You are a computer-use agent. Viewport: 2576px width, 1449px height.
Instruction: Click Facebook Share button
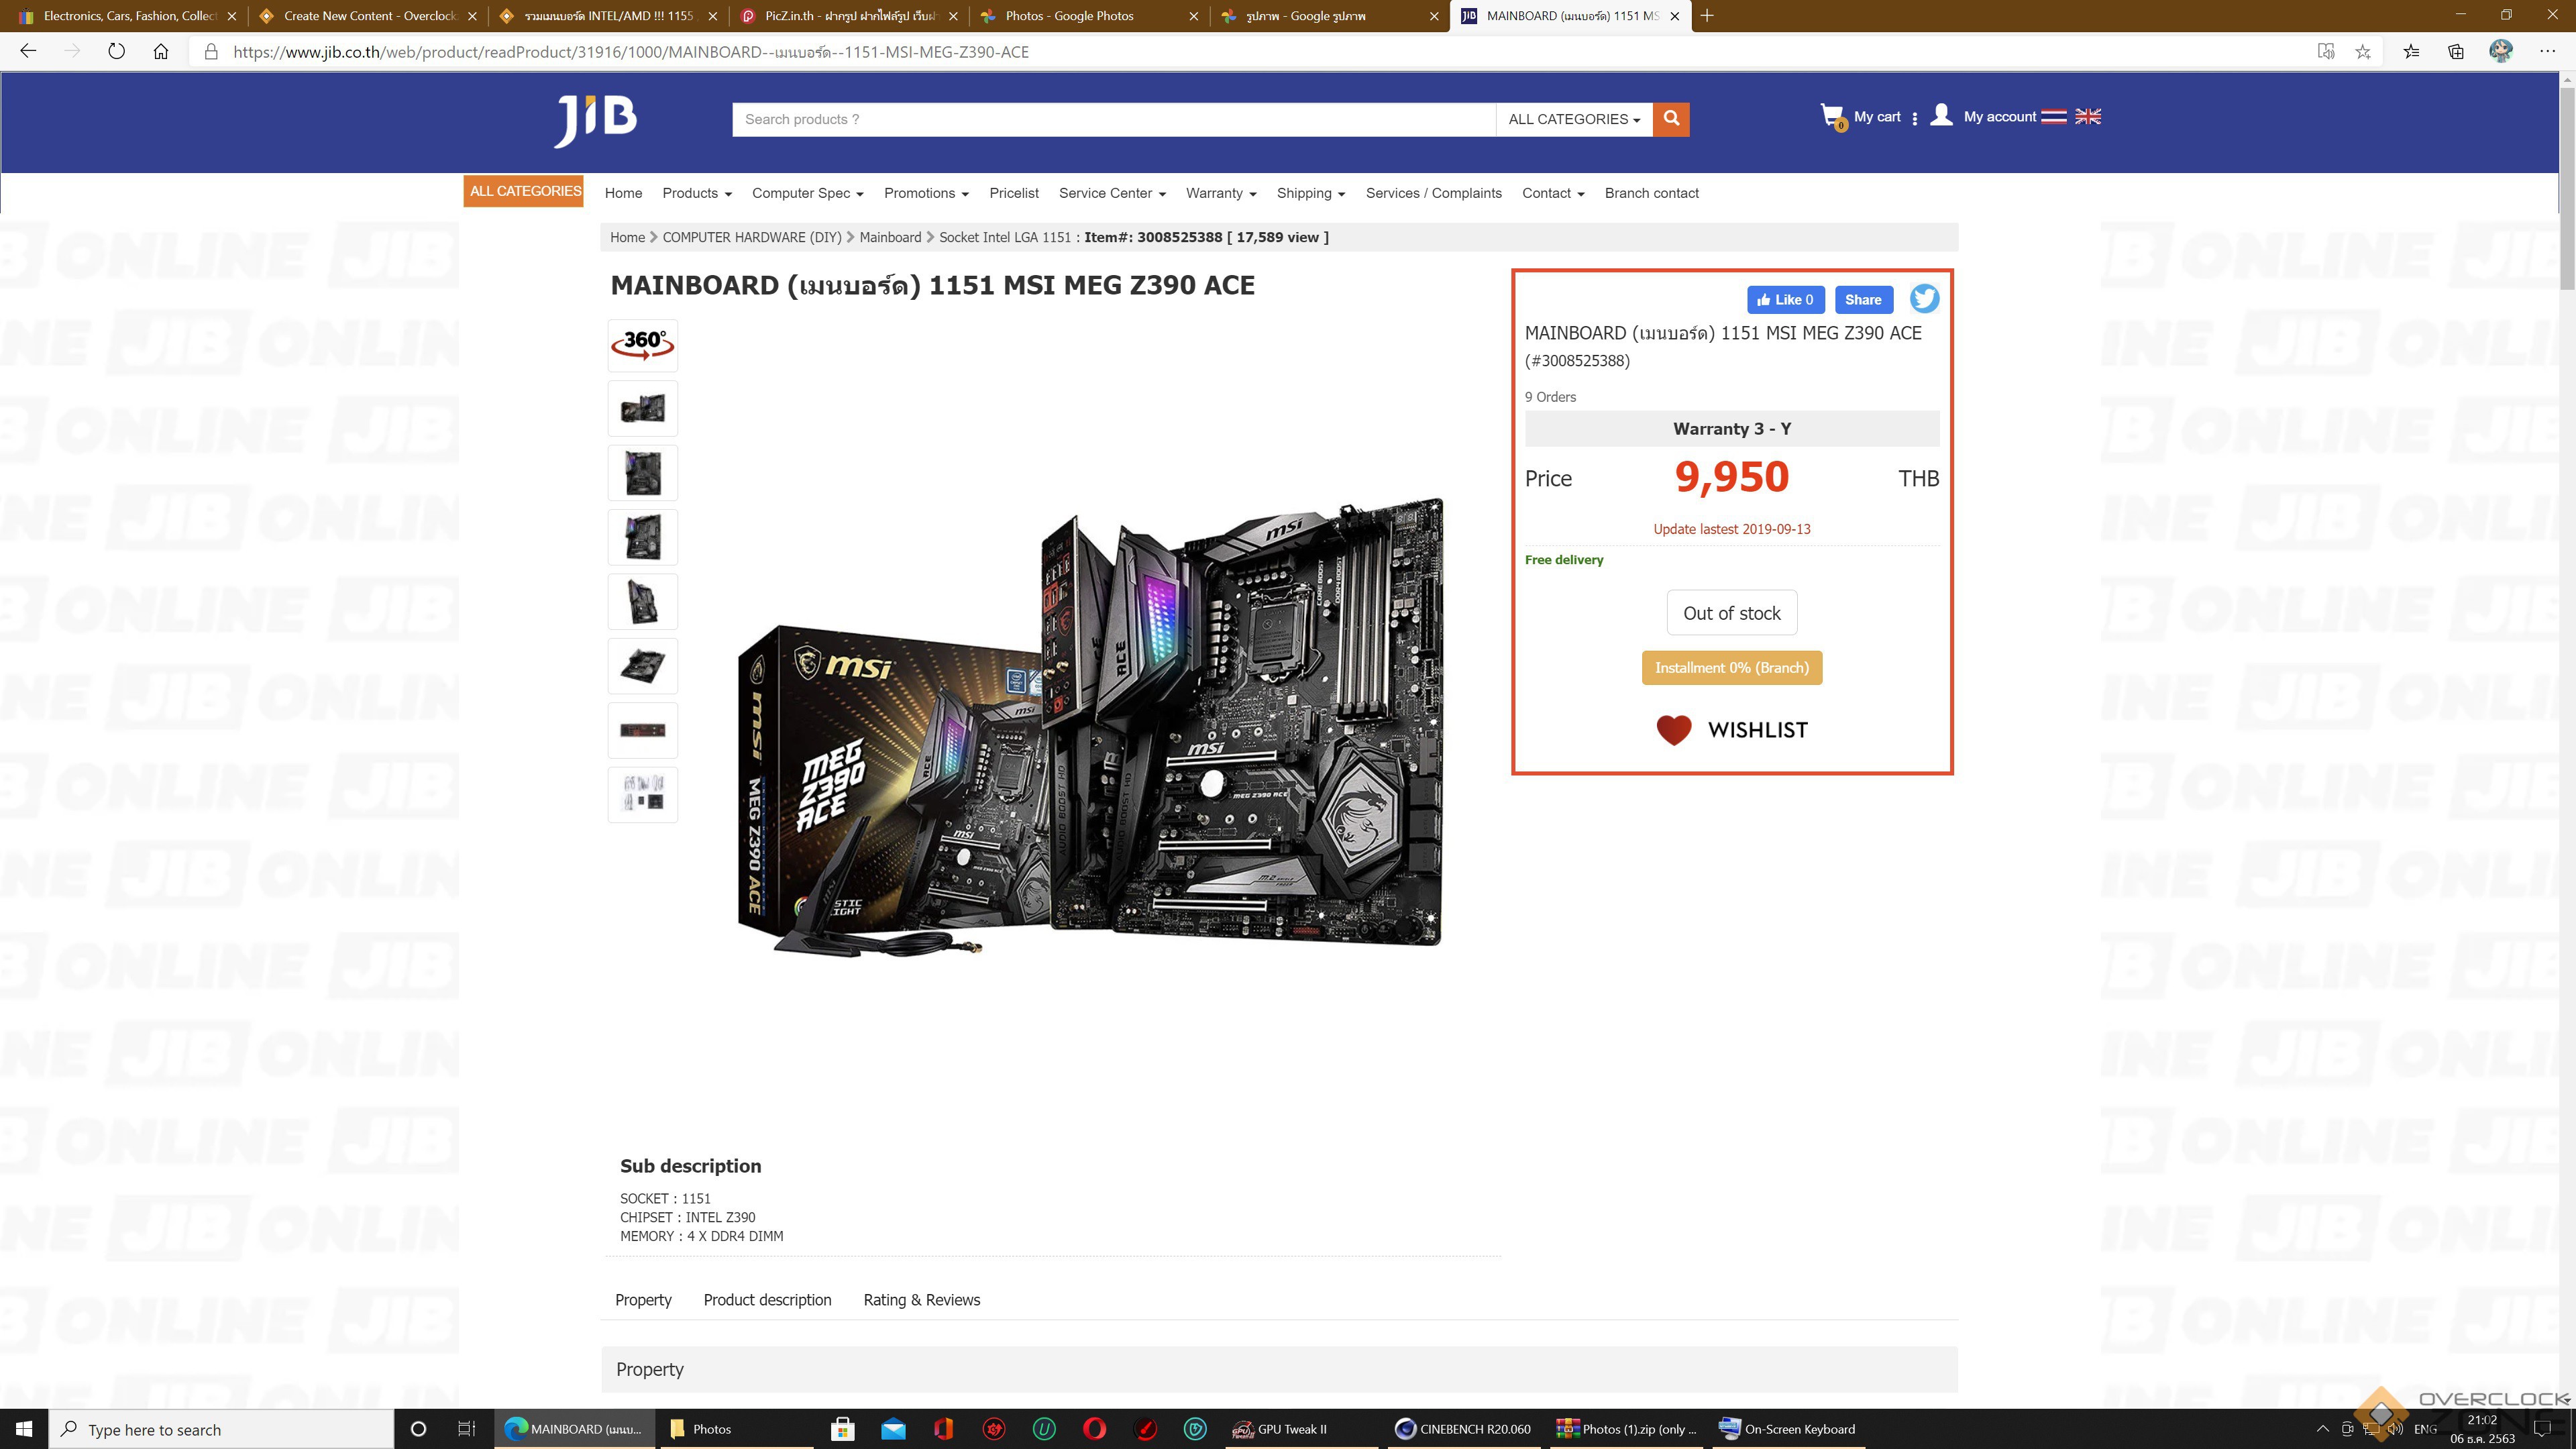coord(1863,300)
